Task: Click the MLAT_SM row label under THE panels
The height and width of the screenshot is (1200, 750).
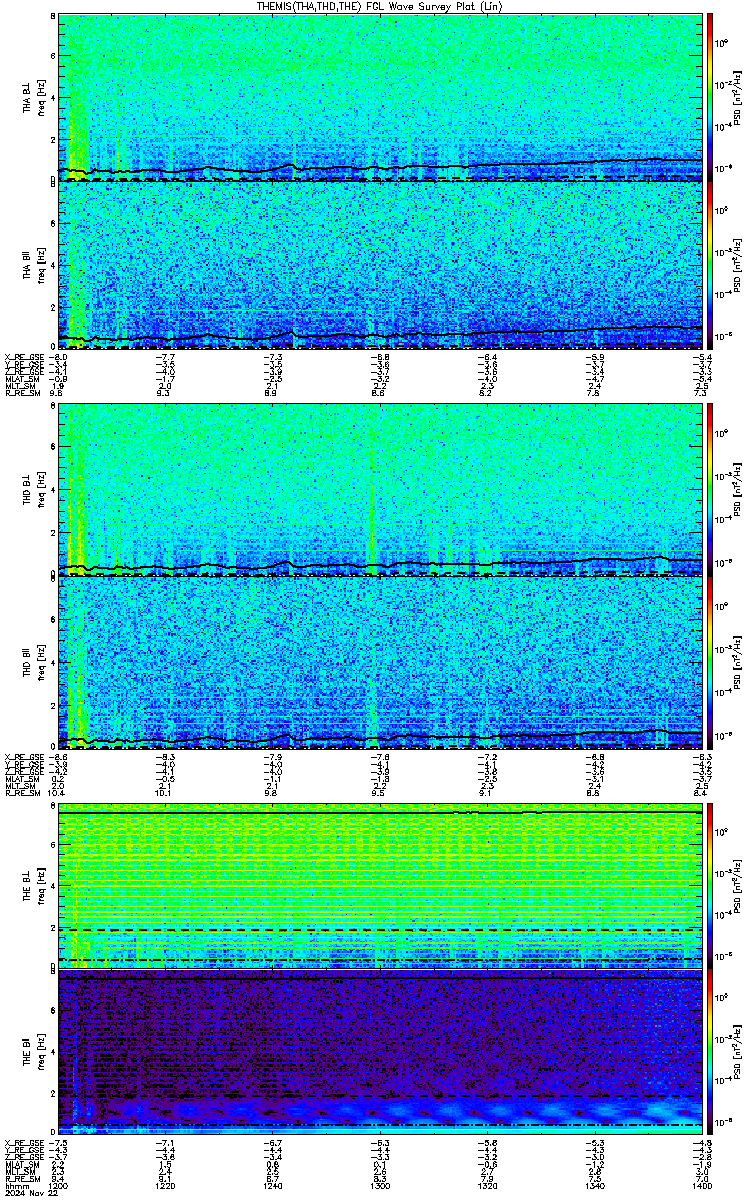Action: click(x=20, y=1167)
